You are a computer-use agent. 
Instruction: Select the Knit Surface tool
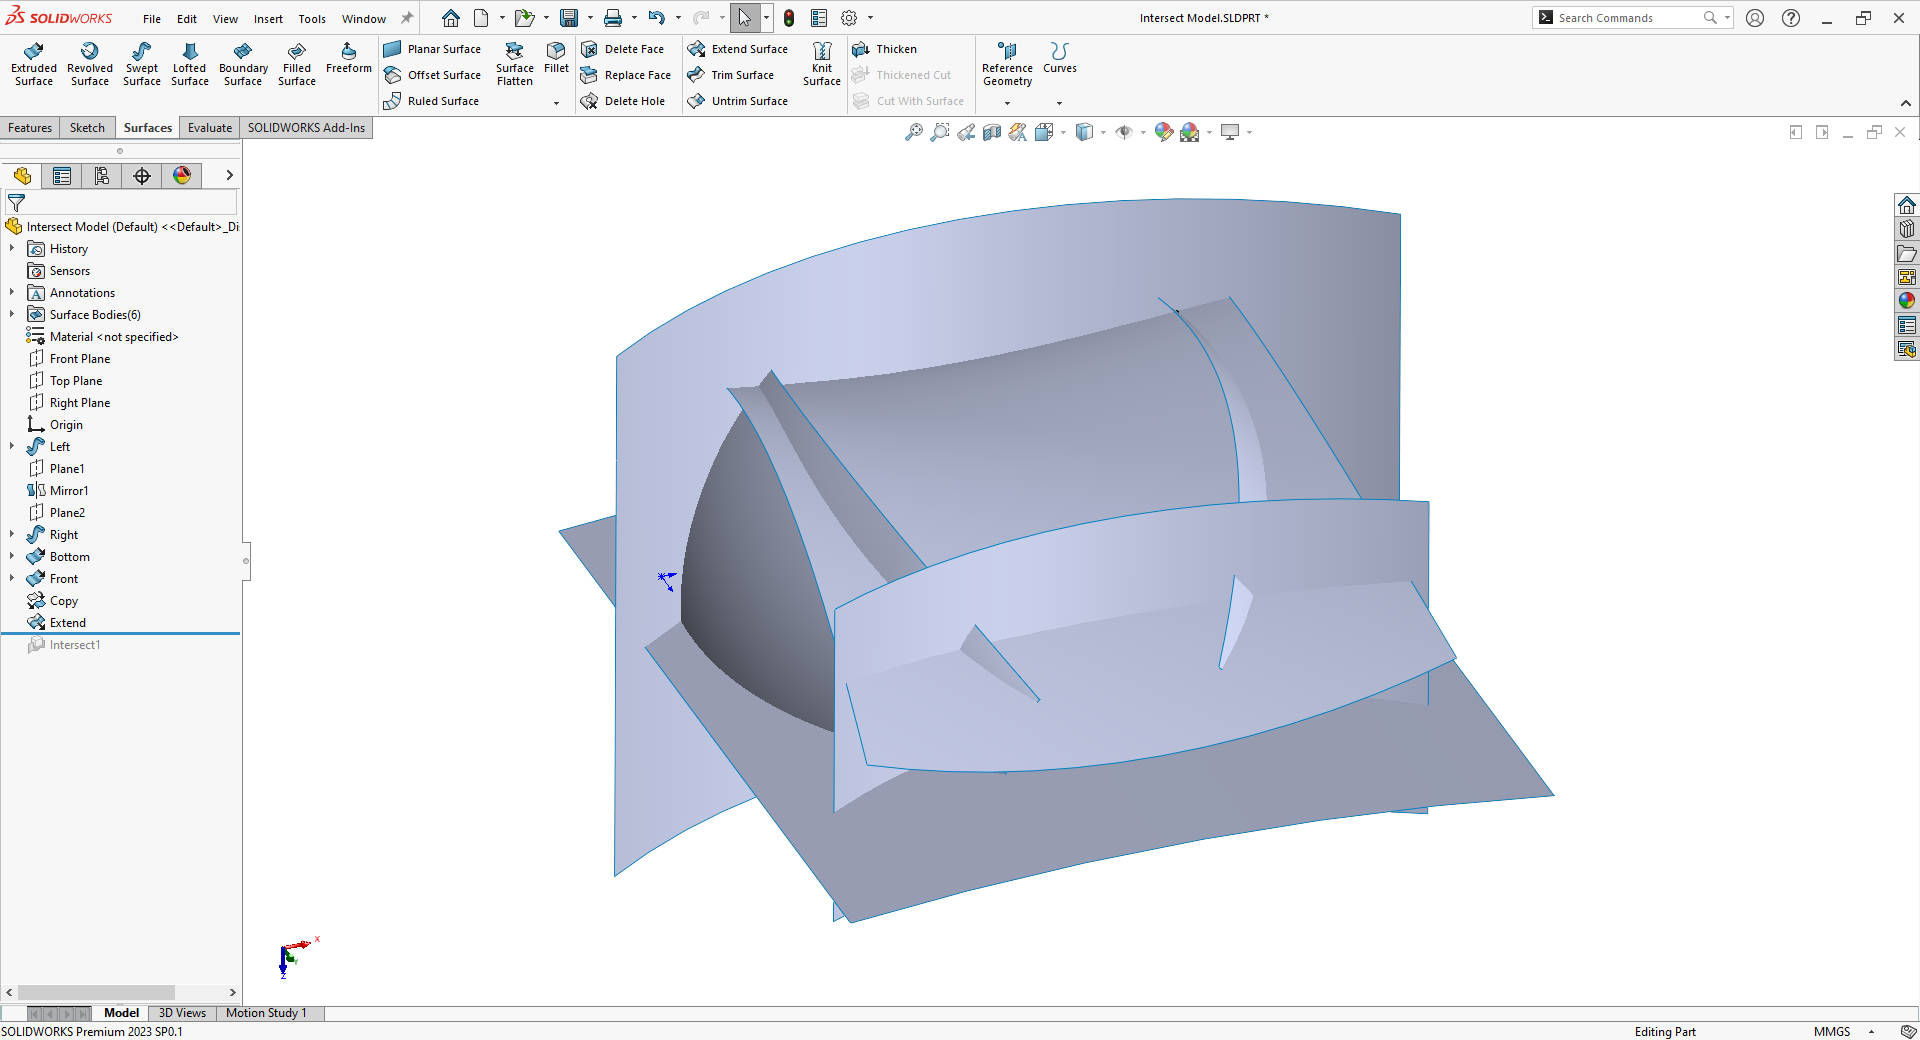pyautogui.click(x=821, y=63)
